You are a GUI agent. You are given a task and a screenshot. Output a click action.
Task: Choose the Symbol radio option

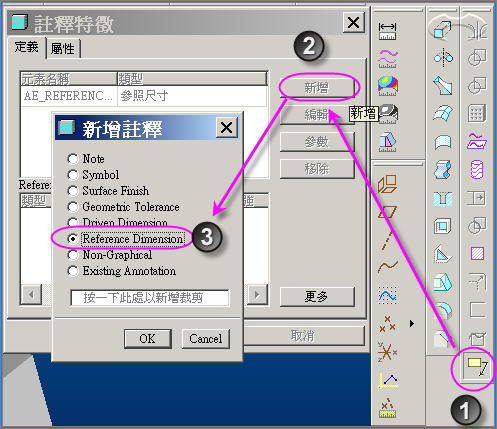[x=93, y=175]
